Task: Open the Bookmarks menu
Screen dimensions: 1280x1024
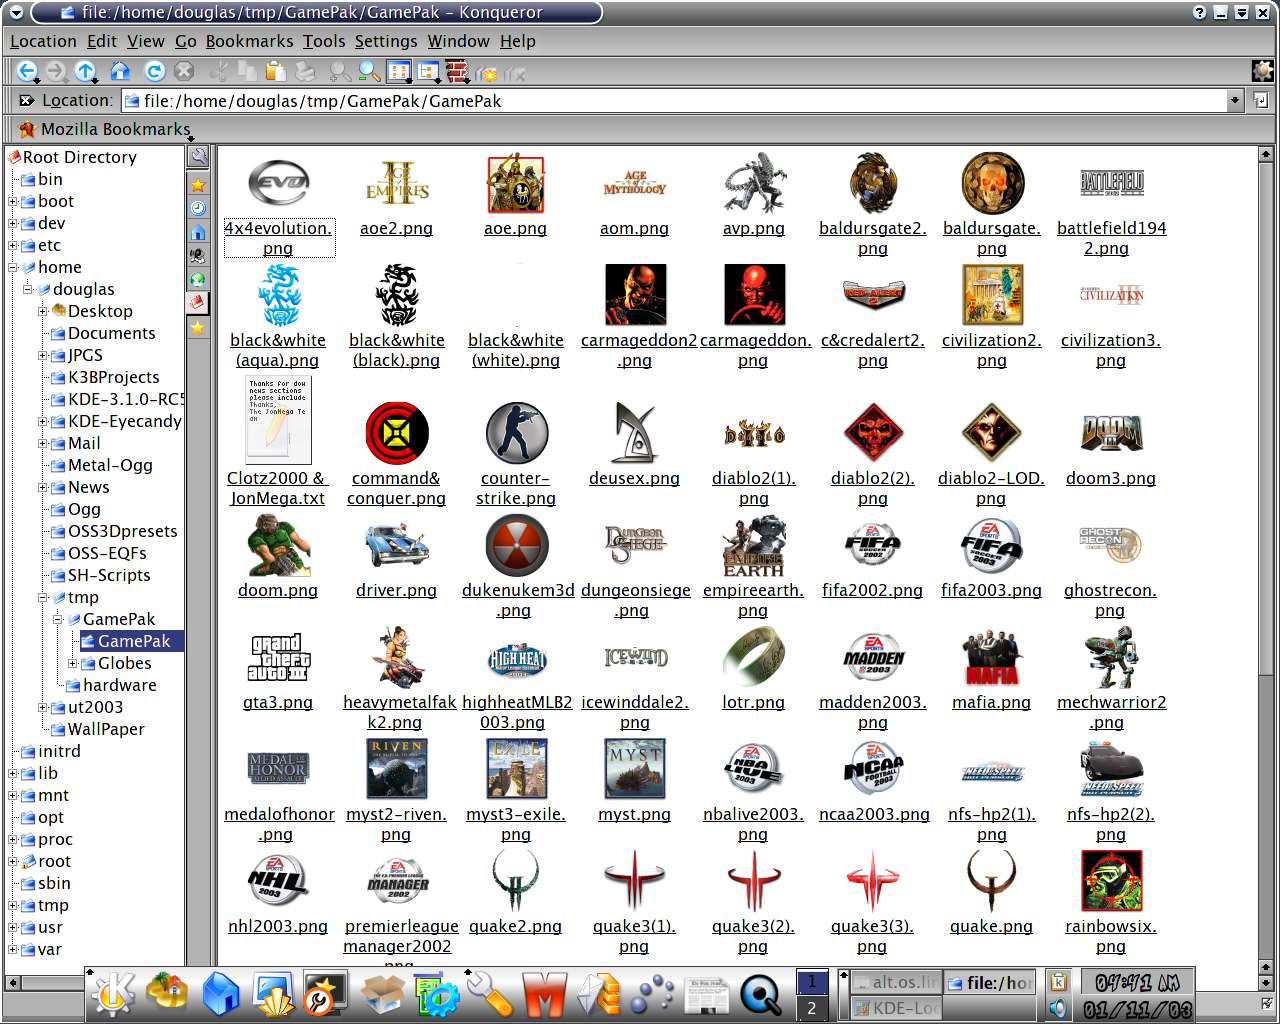Action: click(250, 41)
